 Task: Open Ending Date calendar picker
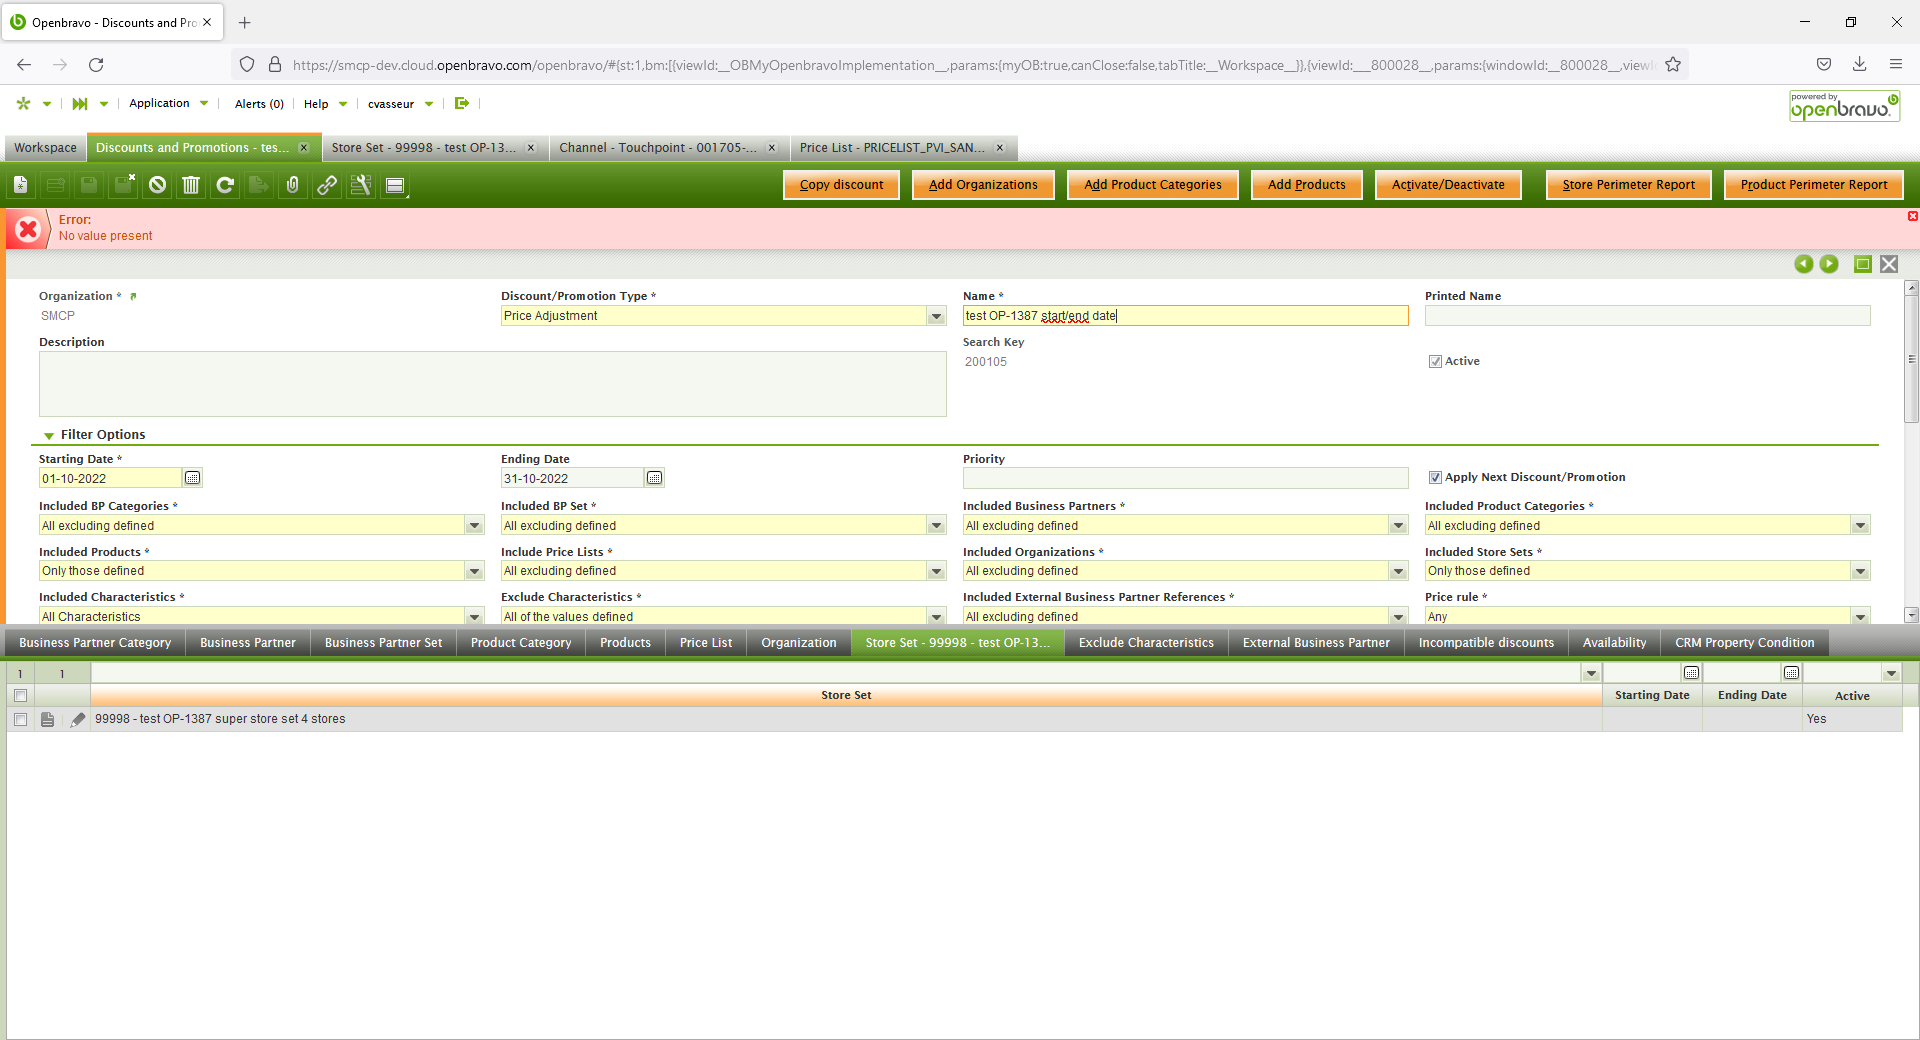pos(655,478)
